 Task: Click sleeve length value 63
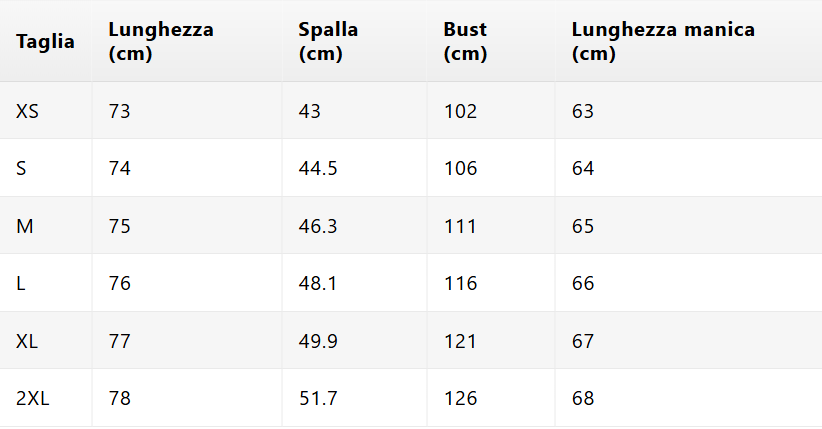pos(583,111)
